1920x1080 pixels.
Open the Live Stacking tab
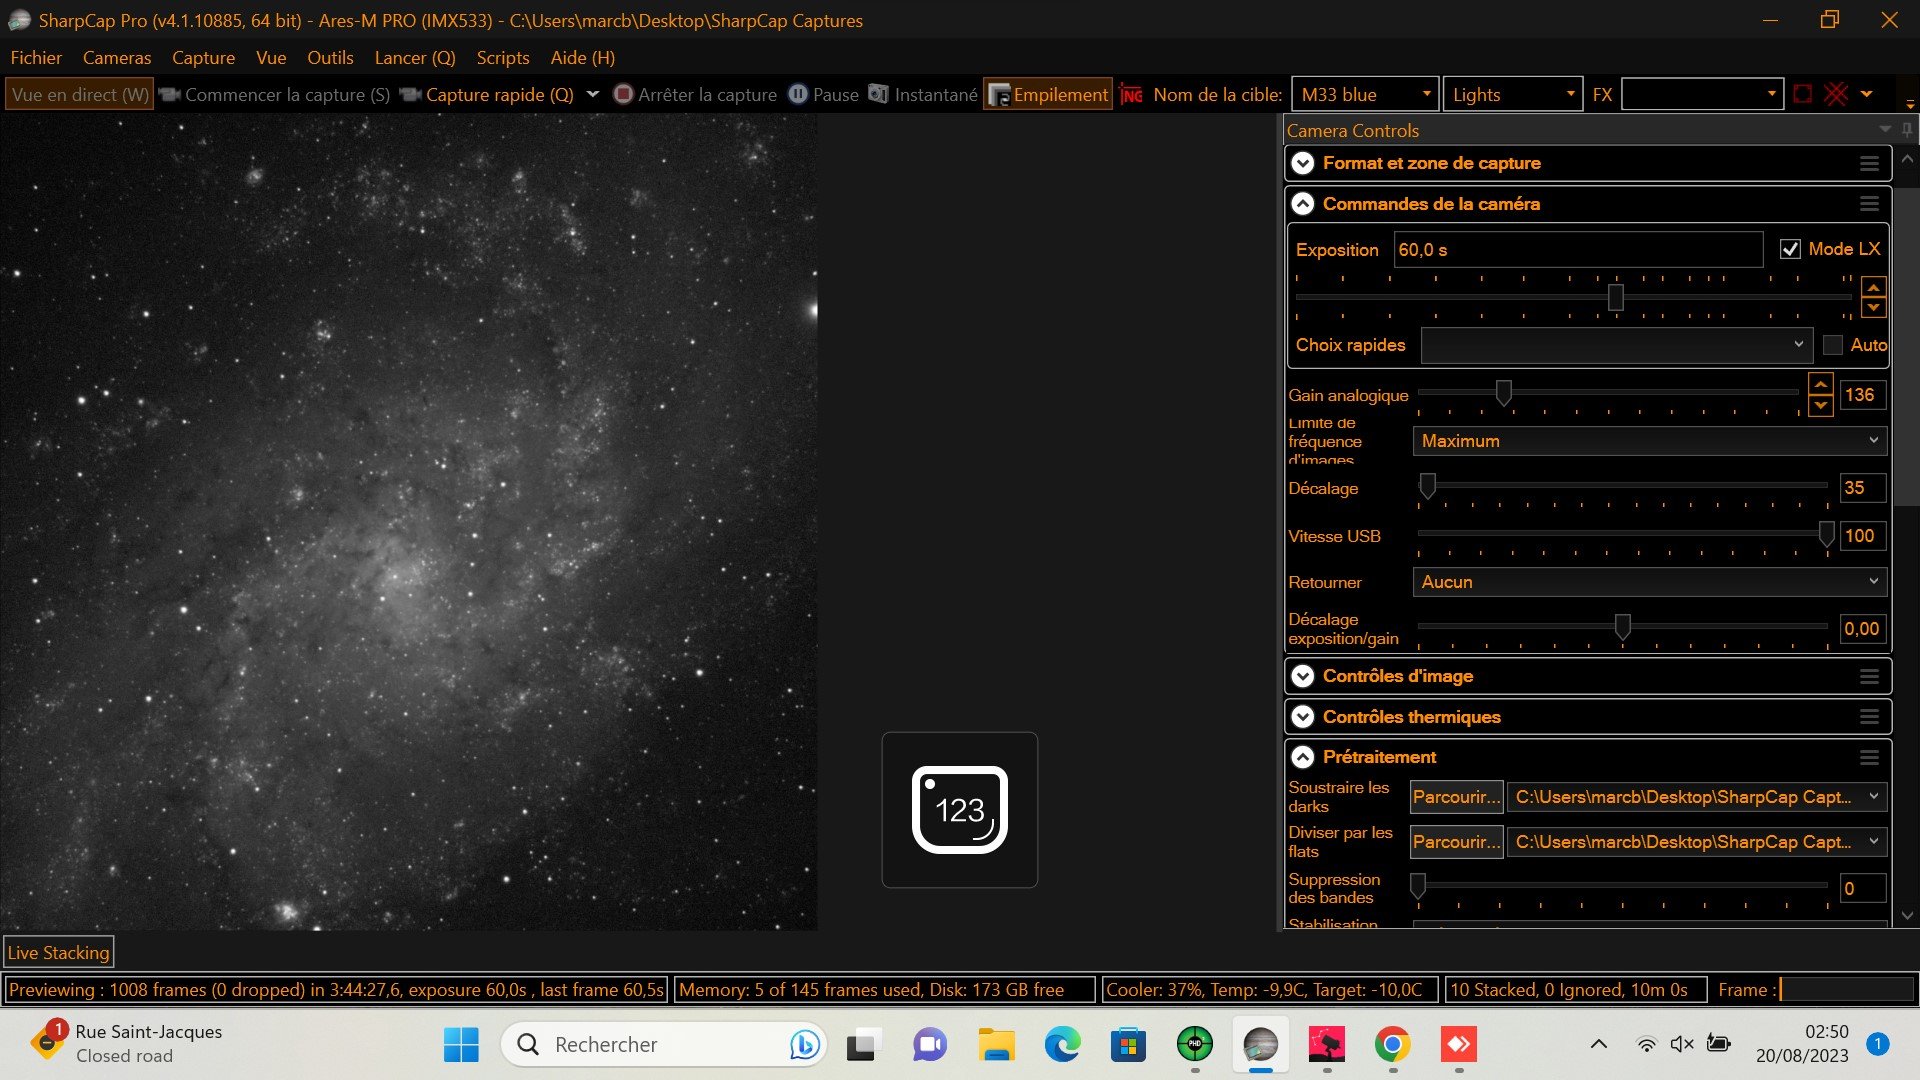59,953
